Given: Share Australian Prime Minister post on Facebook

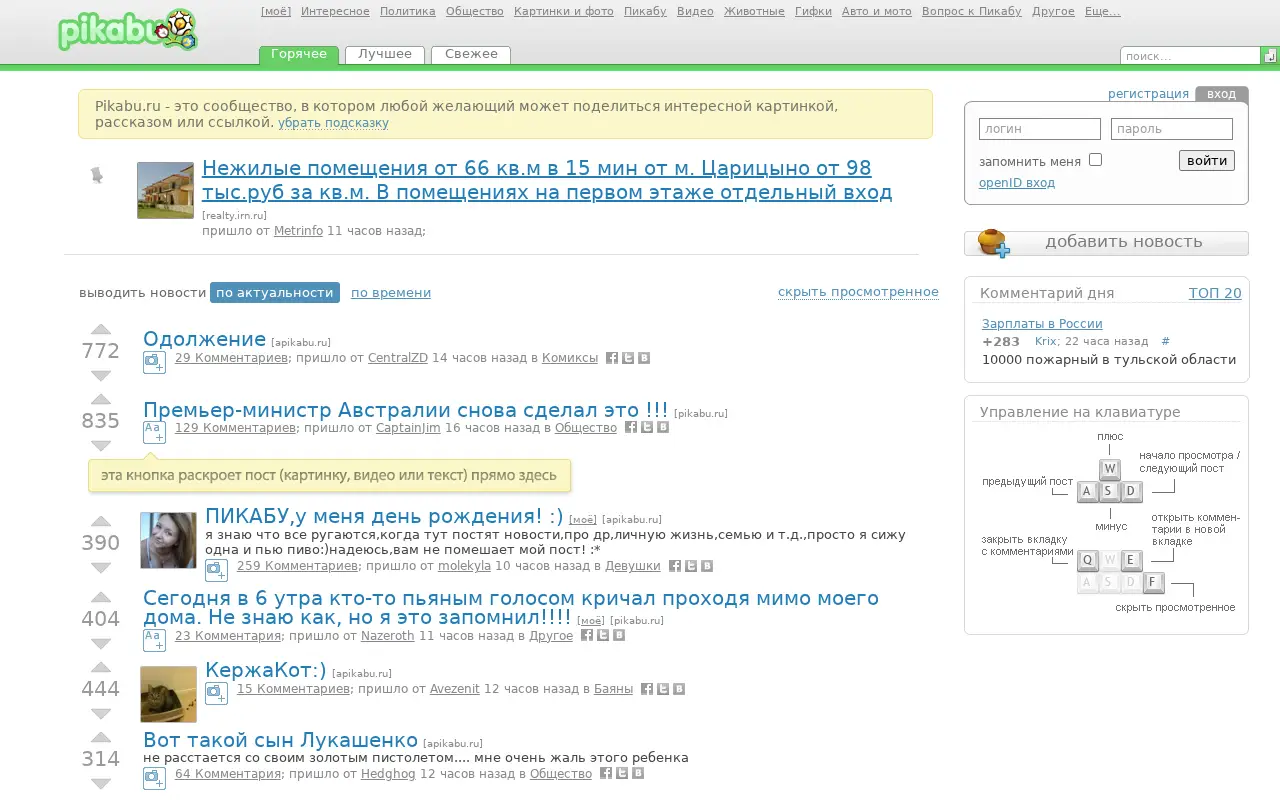Looking at the screenshot, I should click(x=631, y=427).
